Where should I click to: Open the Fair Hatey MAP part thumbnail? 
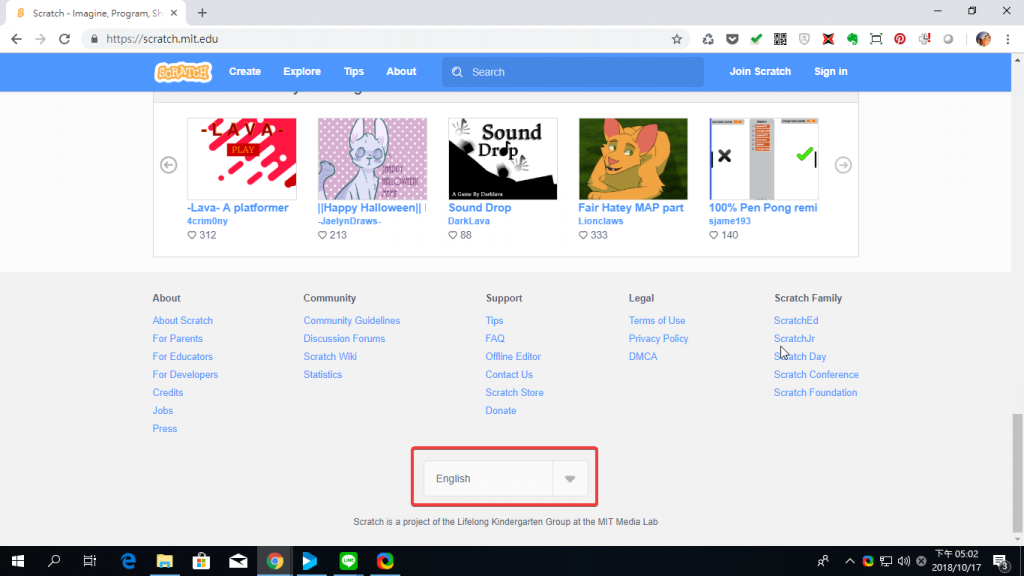click(633, 159)
